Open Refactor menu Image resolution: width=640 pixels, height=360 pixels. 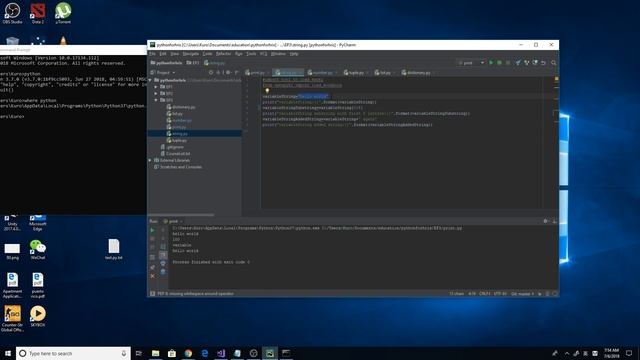tap(223, 54)
